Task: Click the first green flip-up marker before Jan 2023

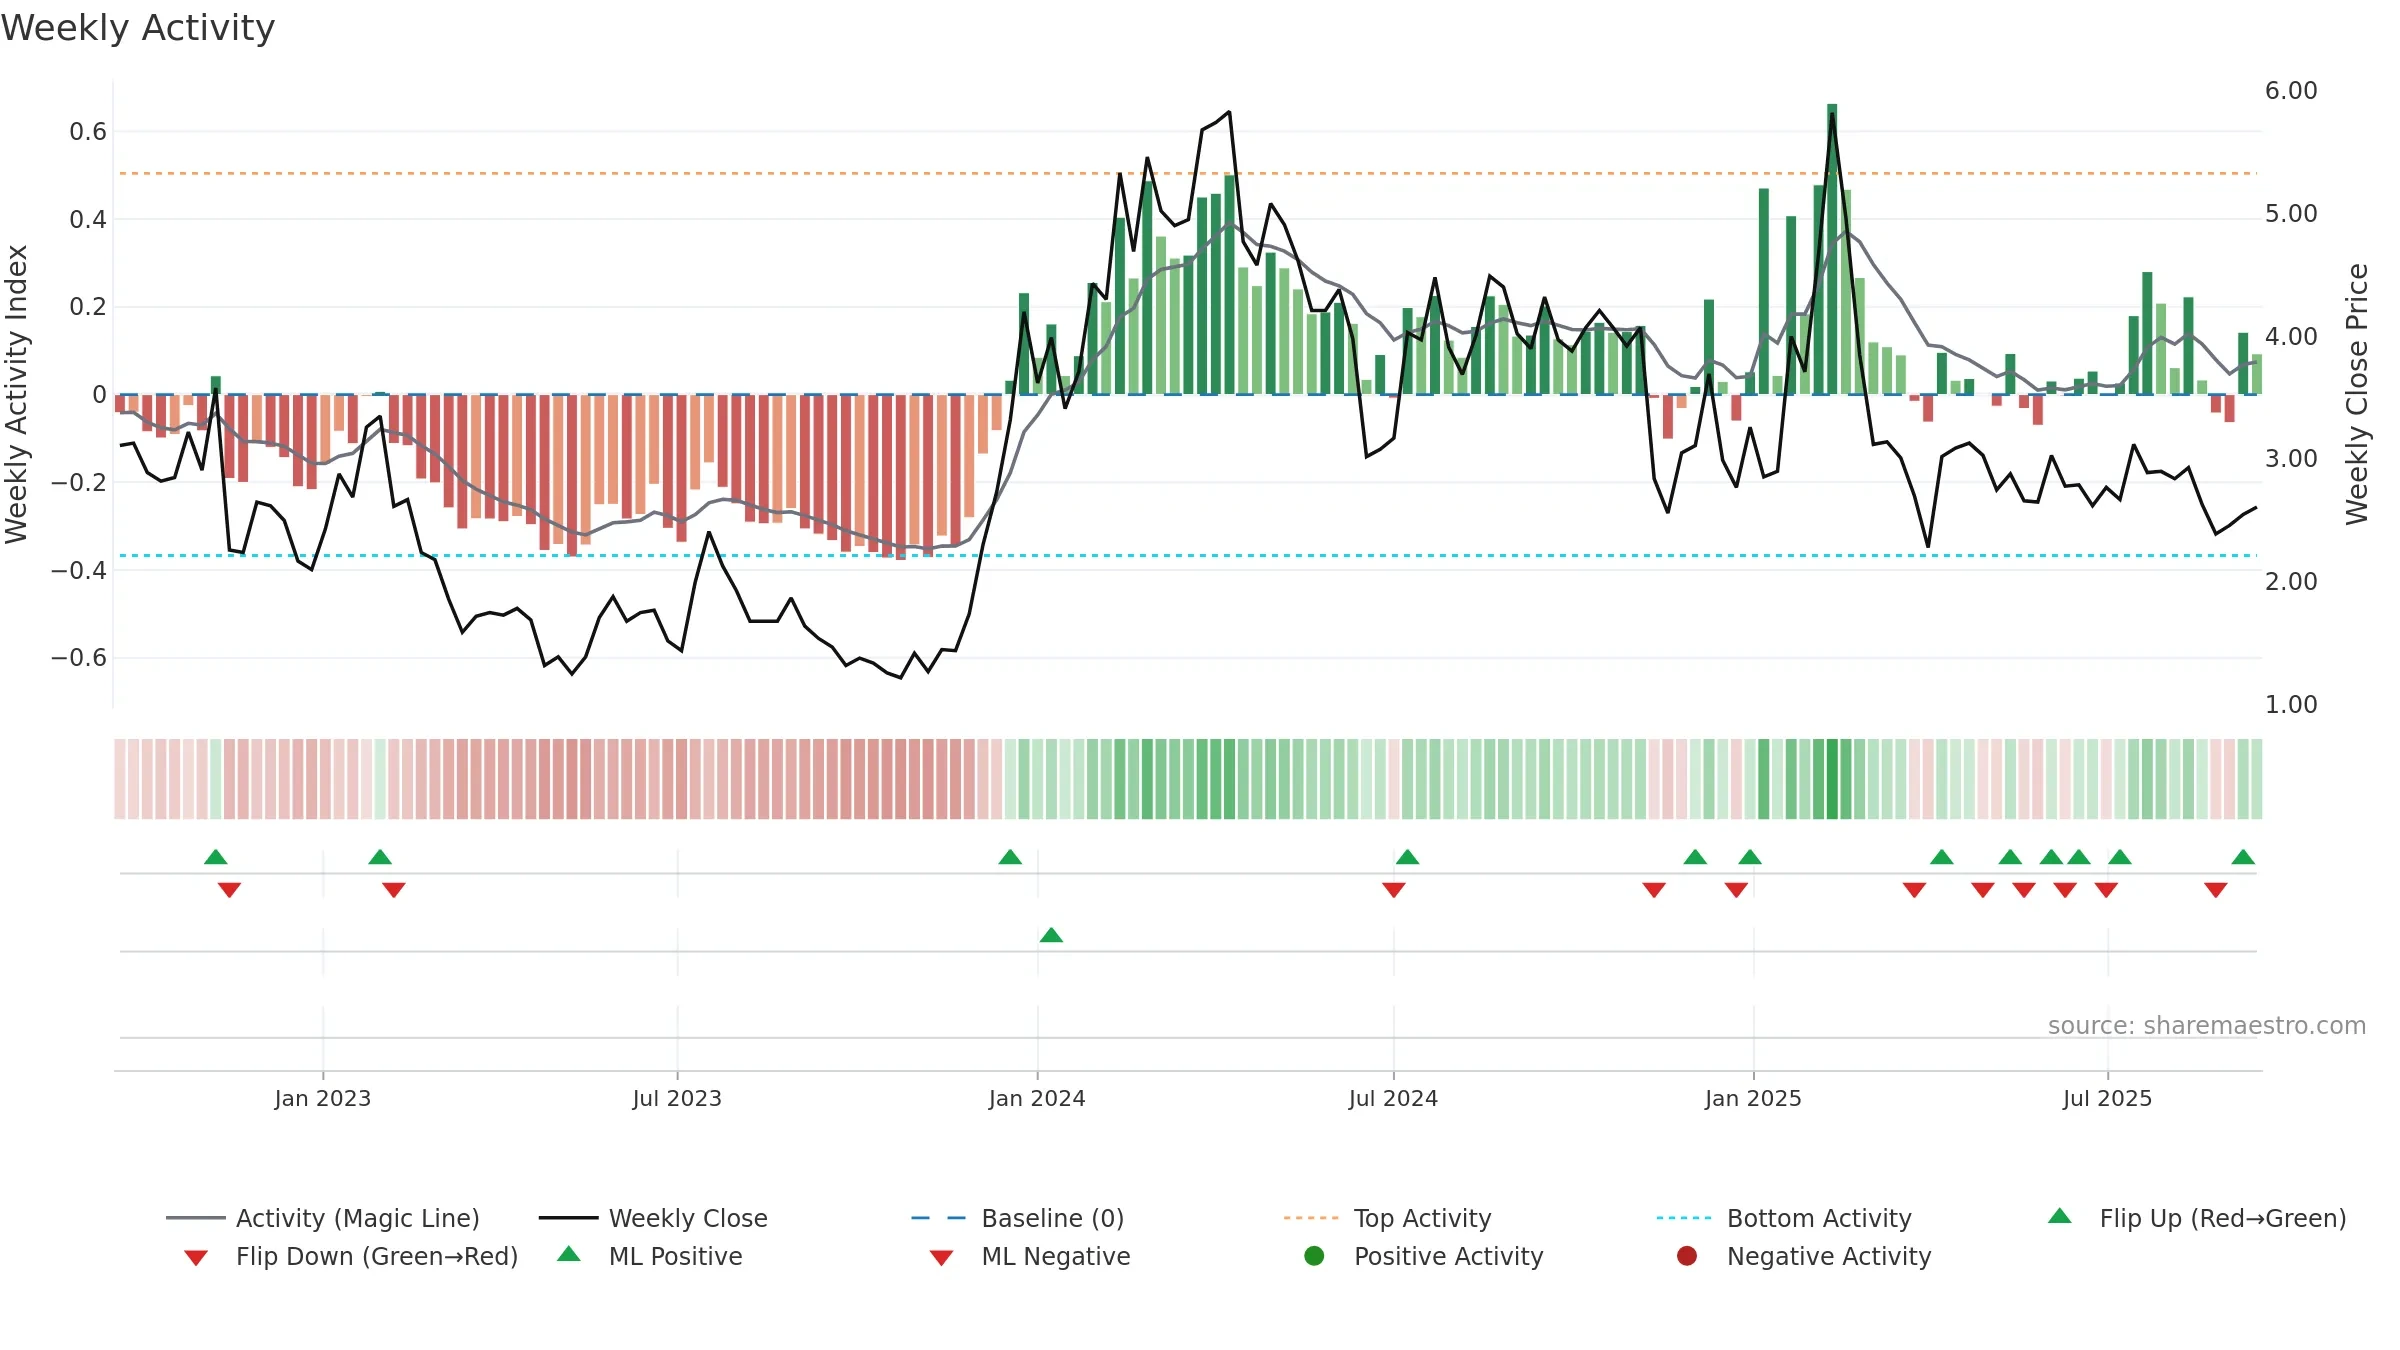Action: pyautogui.click(x=216, y=857)
